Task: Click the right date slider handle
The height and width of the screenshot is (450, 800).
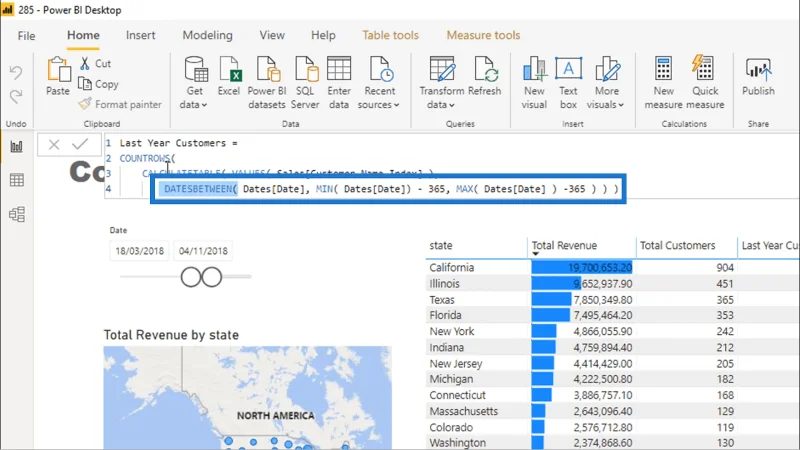Action: coord(212,277)
